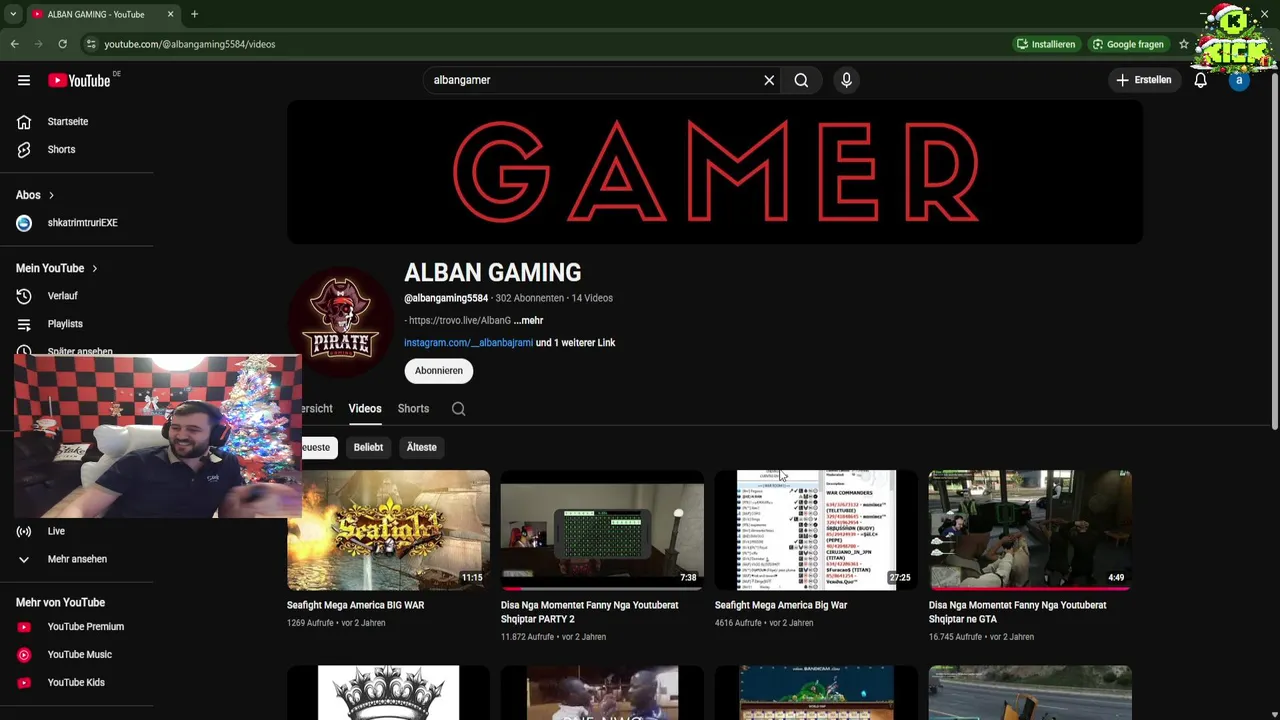Screen dimensions: 1280x720
Task: Filter videos by Beliebt
Action: 368,447
